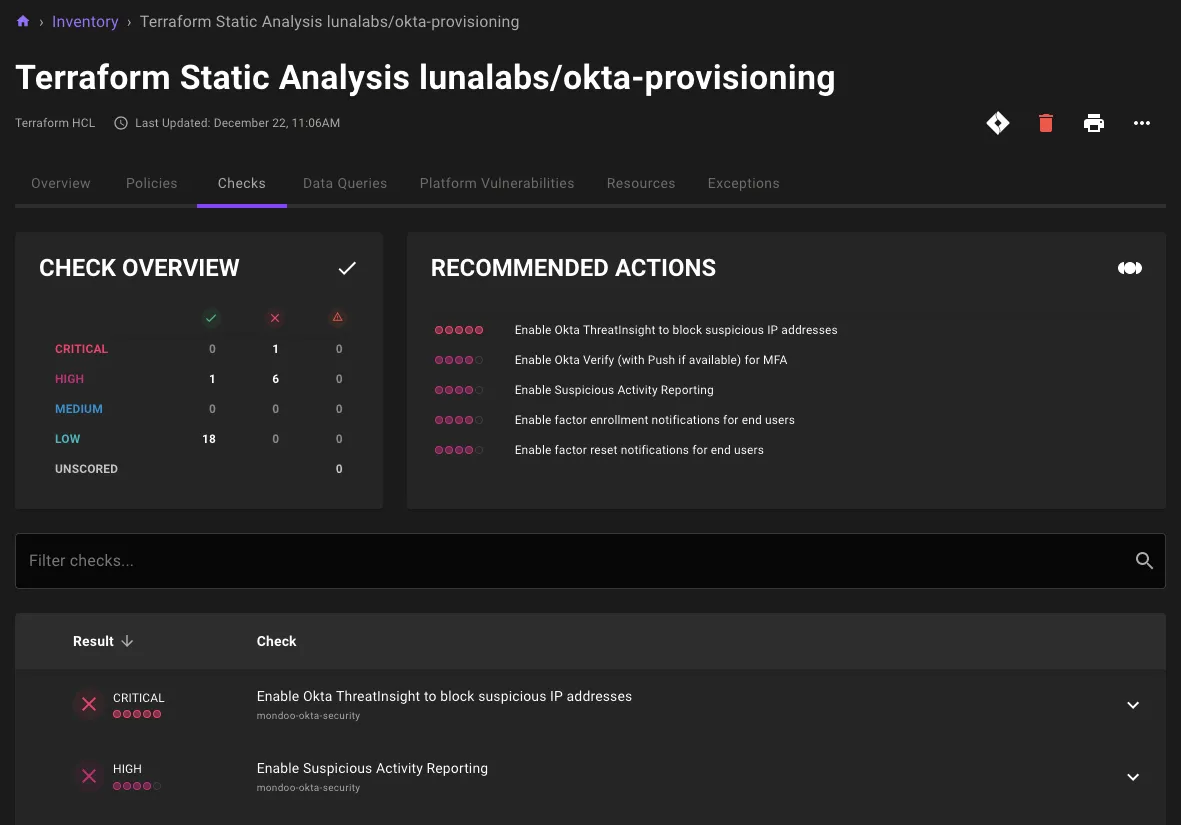Click mondoo-okta-security under ThreatInsight check
The height and width of the screenshot is (825, 1181).
[x=308, y=716]
